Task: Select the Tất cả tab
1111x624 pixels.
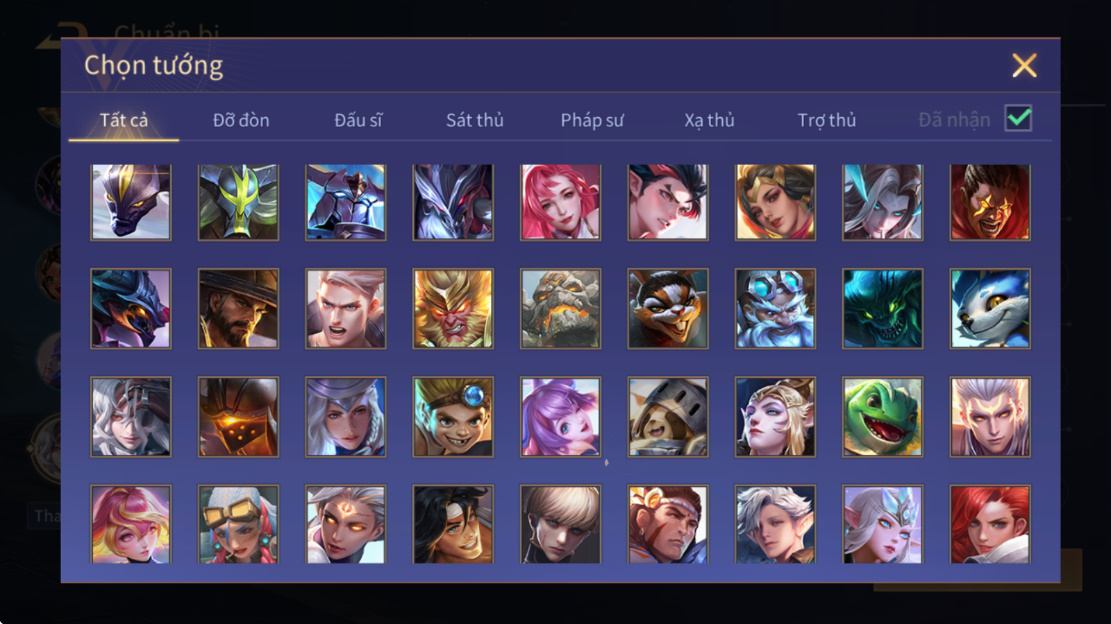Action: coord(124,120)
